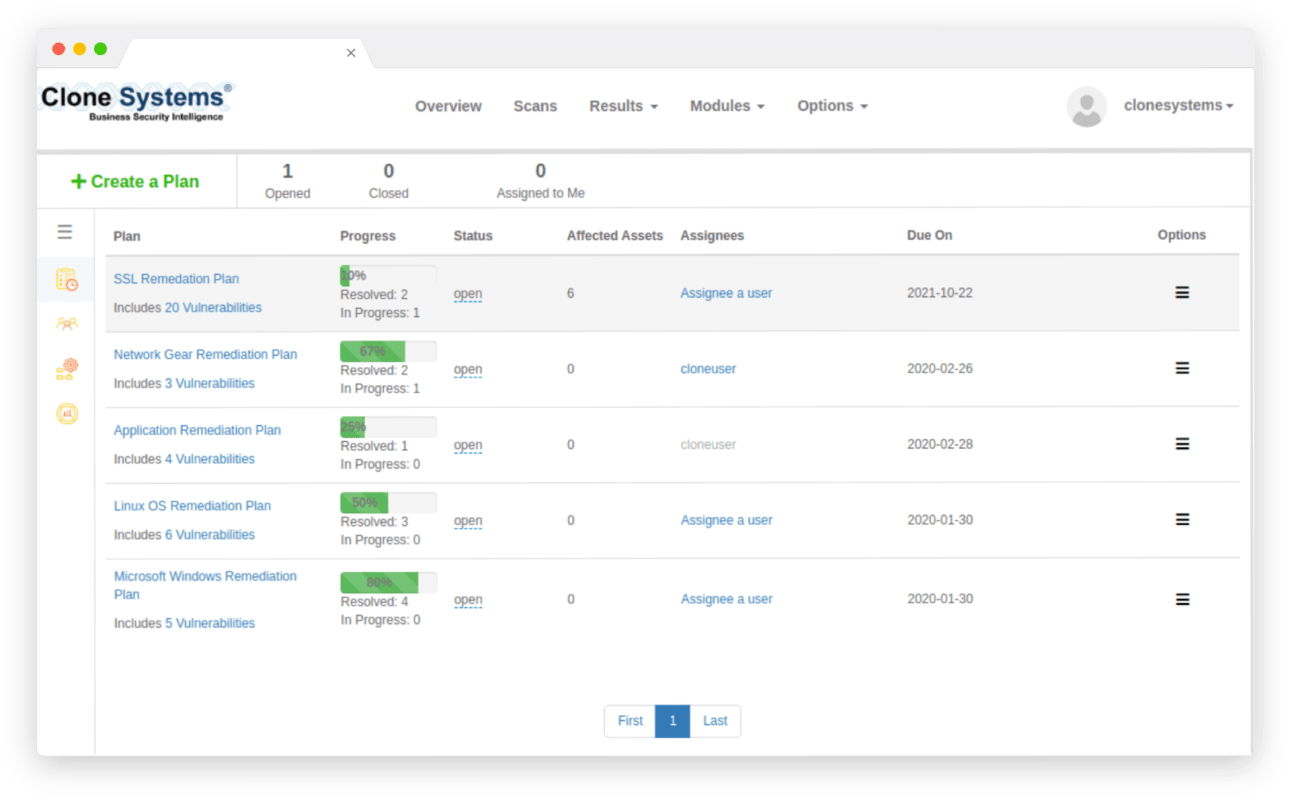Click open status of Network Gear plan
The image size is (1290, 808).
point(468,369)
